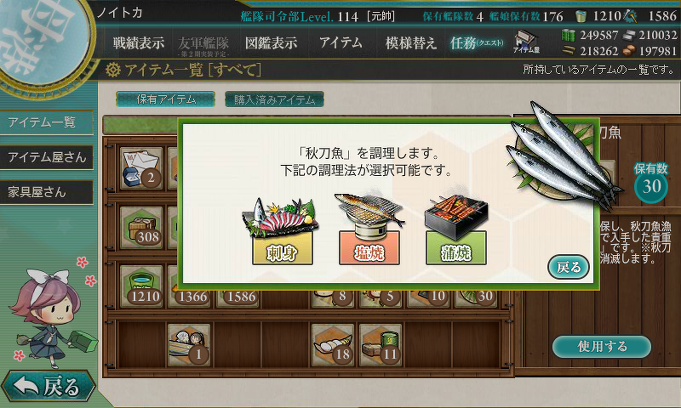Open 図鑑表示 from the top menu
Screen dimensions: 681x408
[271, 43]
